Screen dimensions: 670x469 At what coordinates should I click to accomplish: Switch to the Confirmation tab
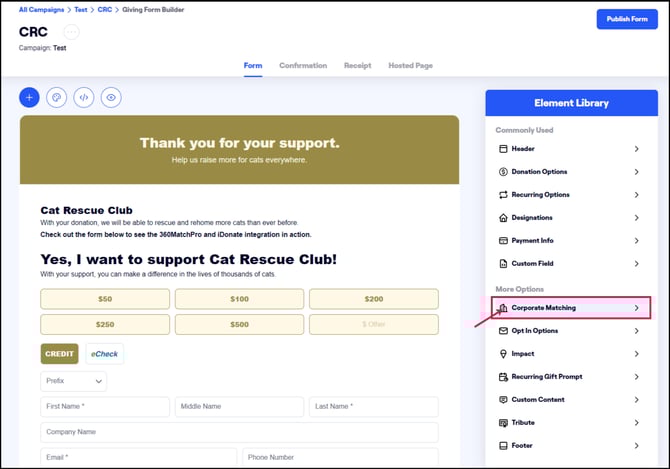[x=303, y=66]
